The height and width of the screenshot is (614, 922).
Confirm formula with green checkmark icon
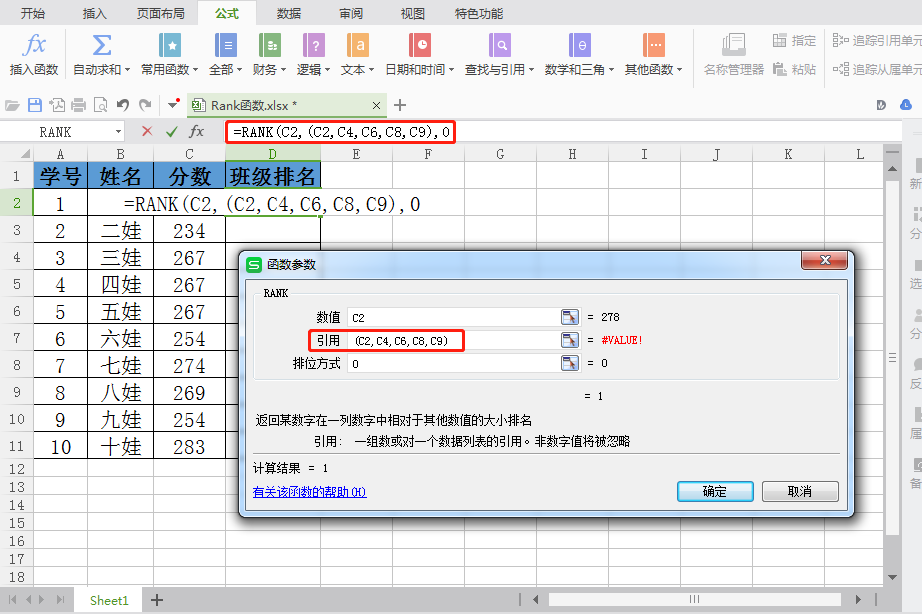(x=172, y=131)
